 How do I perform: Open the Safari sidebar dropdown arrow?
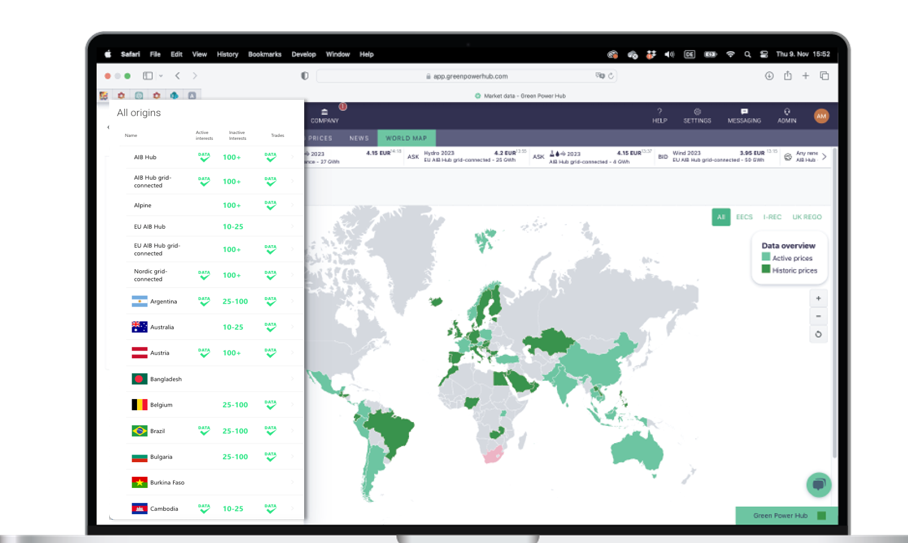[161, 76]
